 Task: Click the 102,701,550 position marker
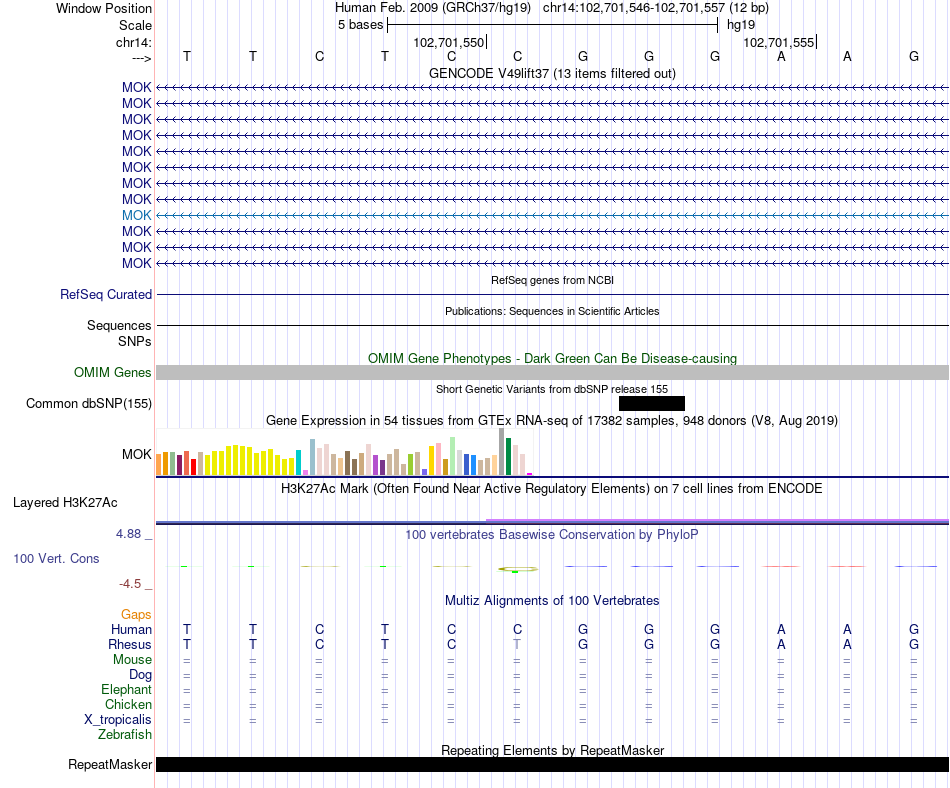coord(450,42)
